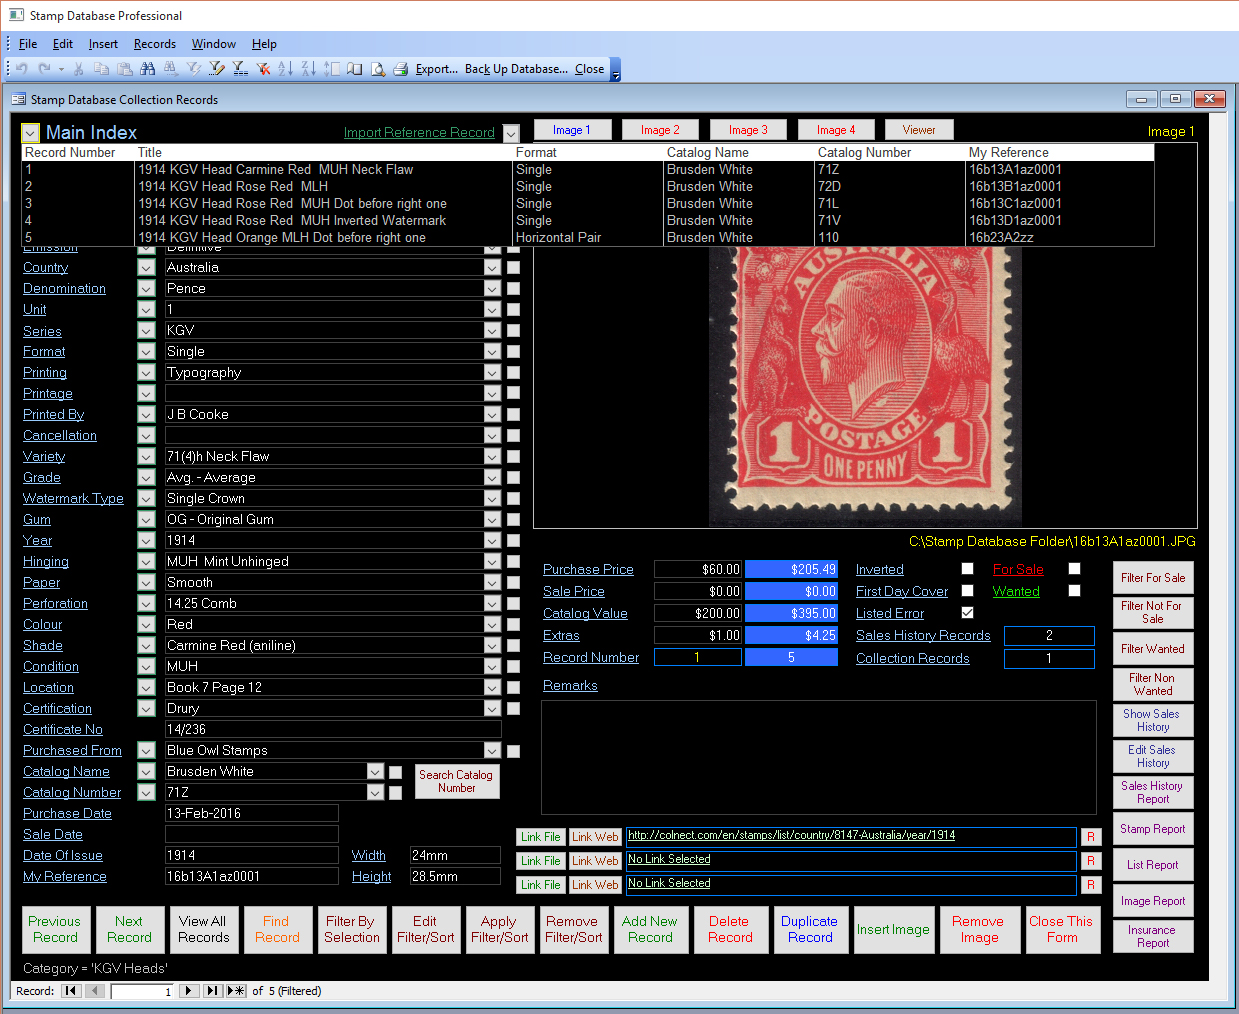
Task: Jump to last record in navigator
Action: click(212, 991)
